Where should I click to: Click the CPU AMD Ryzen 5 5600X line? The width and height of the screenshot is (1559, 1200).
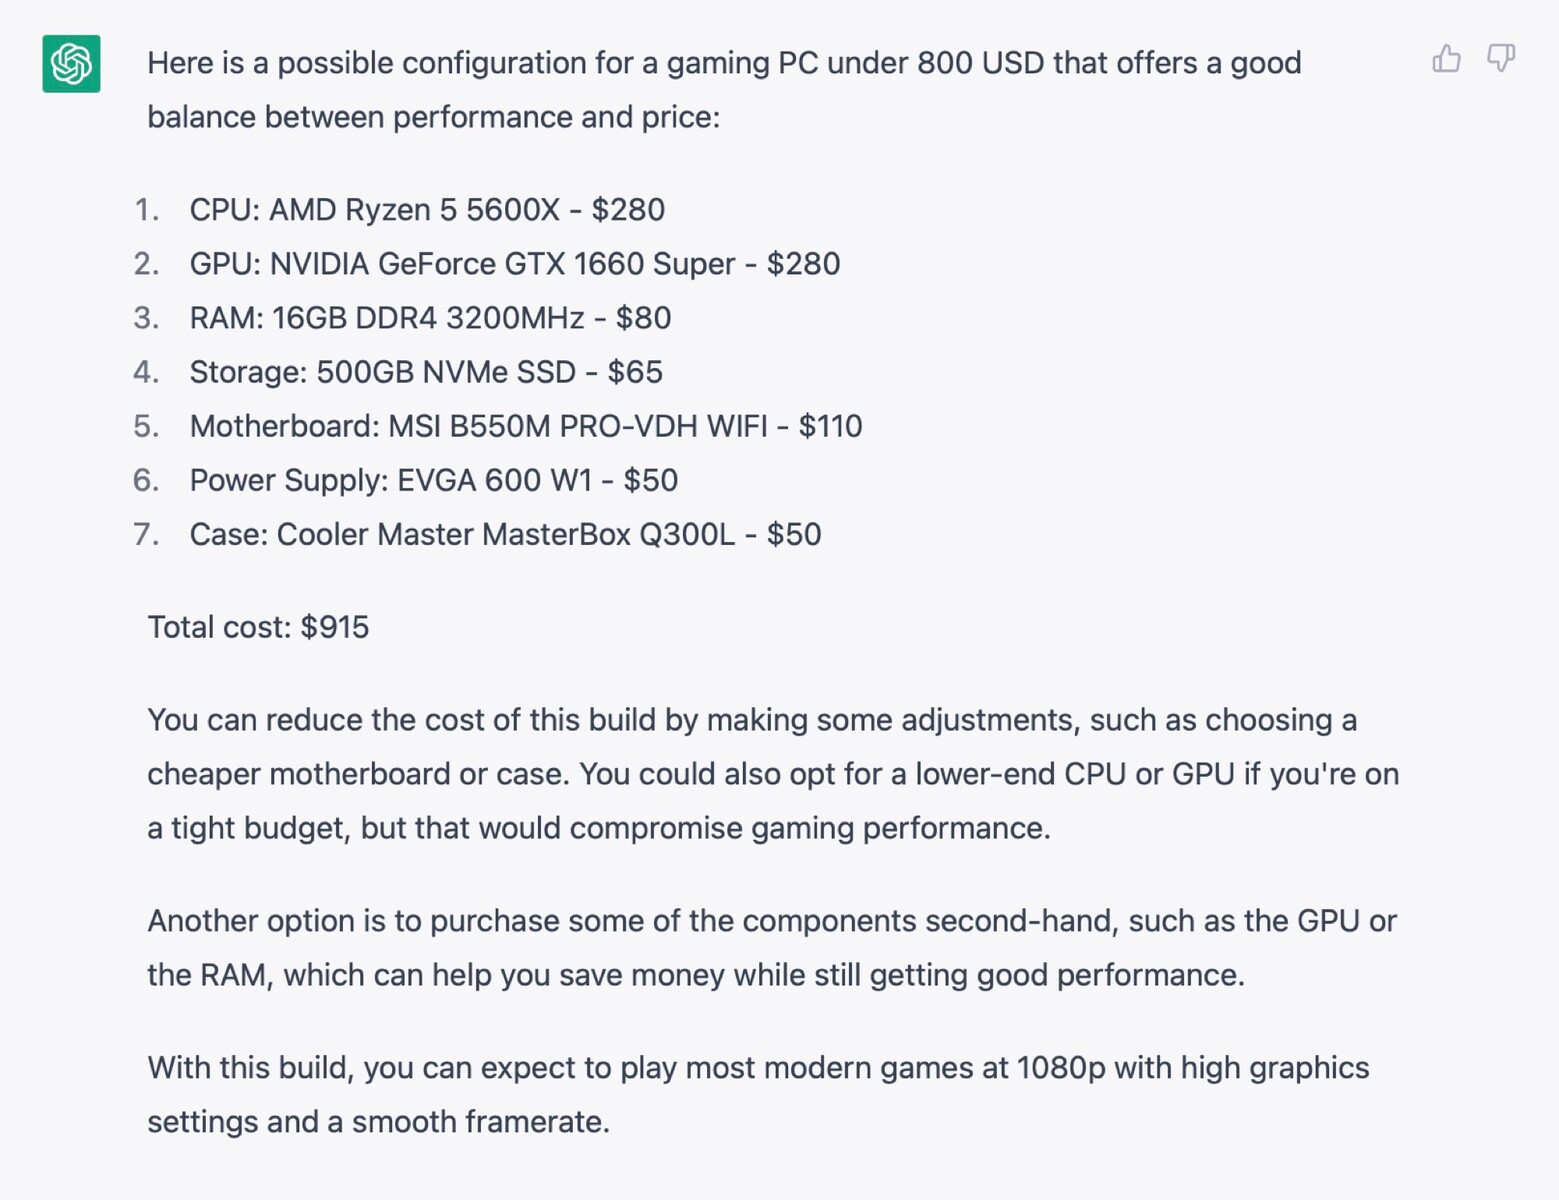point(426,210)
